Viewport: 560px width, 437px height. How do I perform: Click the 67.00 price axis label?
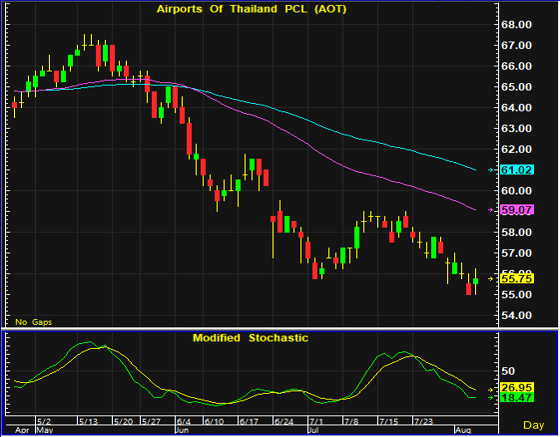coord(516,45)
